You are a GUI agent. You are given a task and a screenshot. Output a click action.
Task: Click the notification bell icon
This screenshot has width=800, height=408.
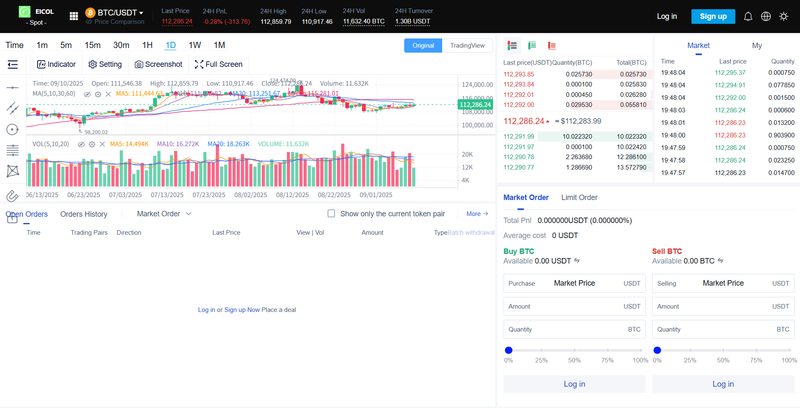748,16
